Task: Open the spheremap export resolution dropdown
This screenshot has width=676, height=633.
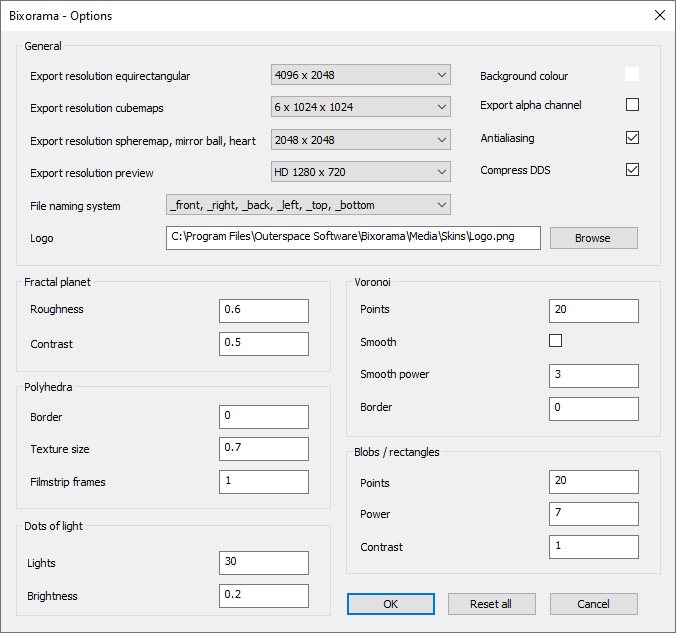Action: point(360,140)
